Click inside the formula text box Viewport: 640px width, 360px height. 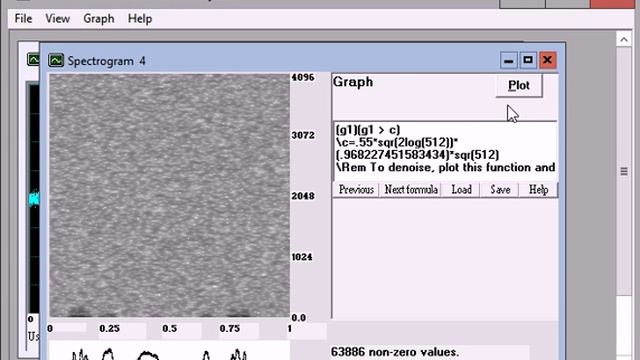point(445,151)
